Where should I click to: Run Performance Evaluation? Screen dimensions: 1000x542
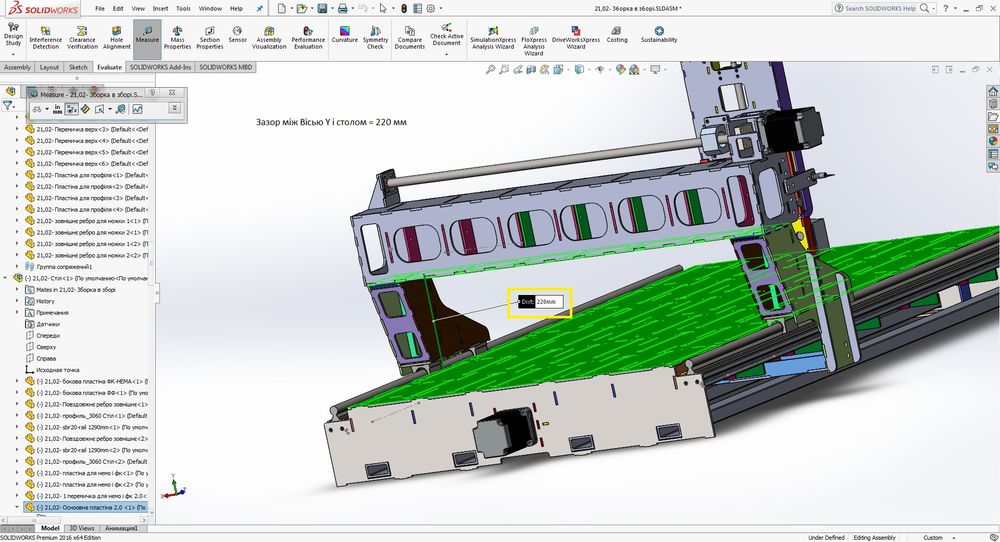click(x=308, y=38)
